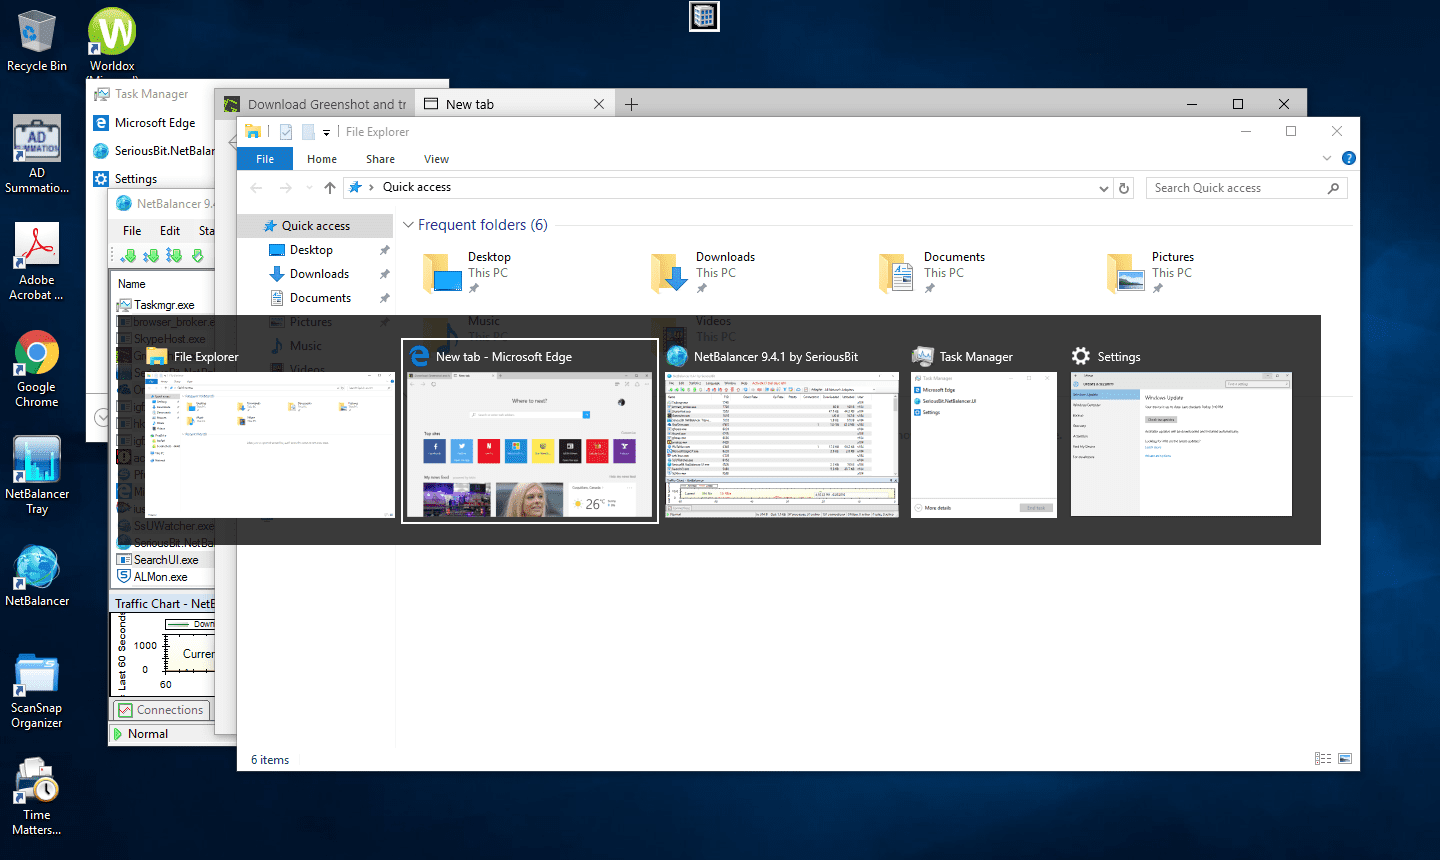The height and width of the screenshot is (860, 1440).
Task: Click the pin icon beside Documents in navigation pane
Action: [x=384, y=298]
